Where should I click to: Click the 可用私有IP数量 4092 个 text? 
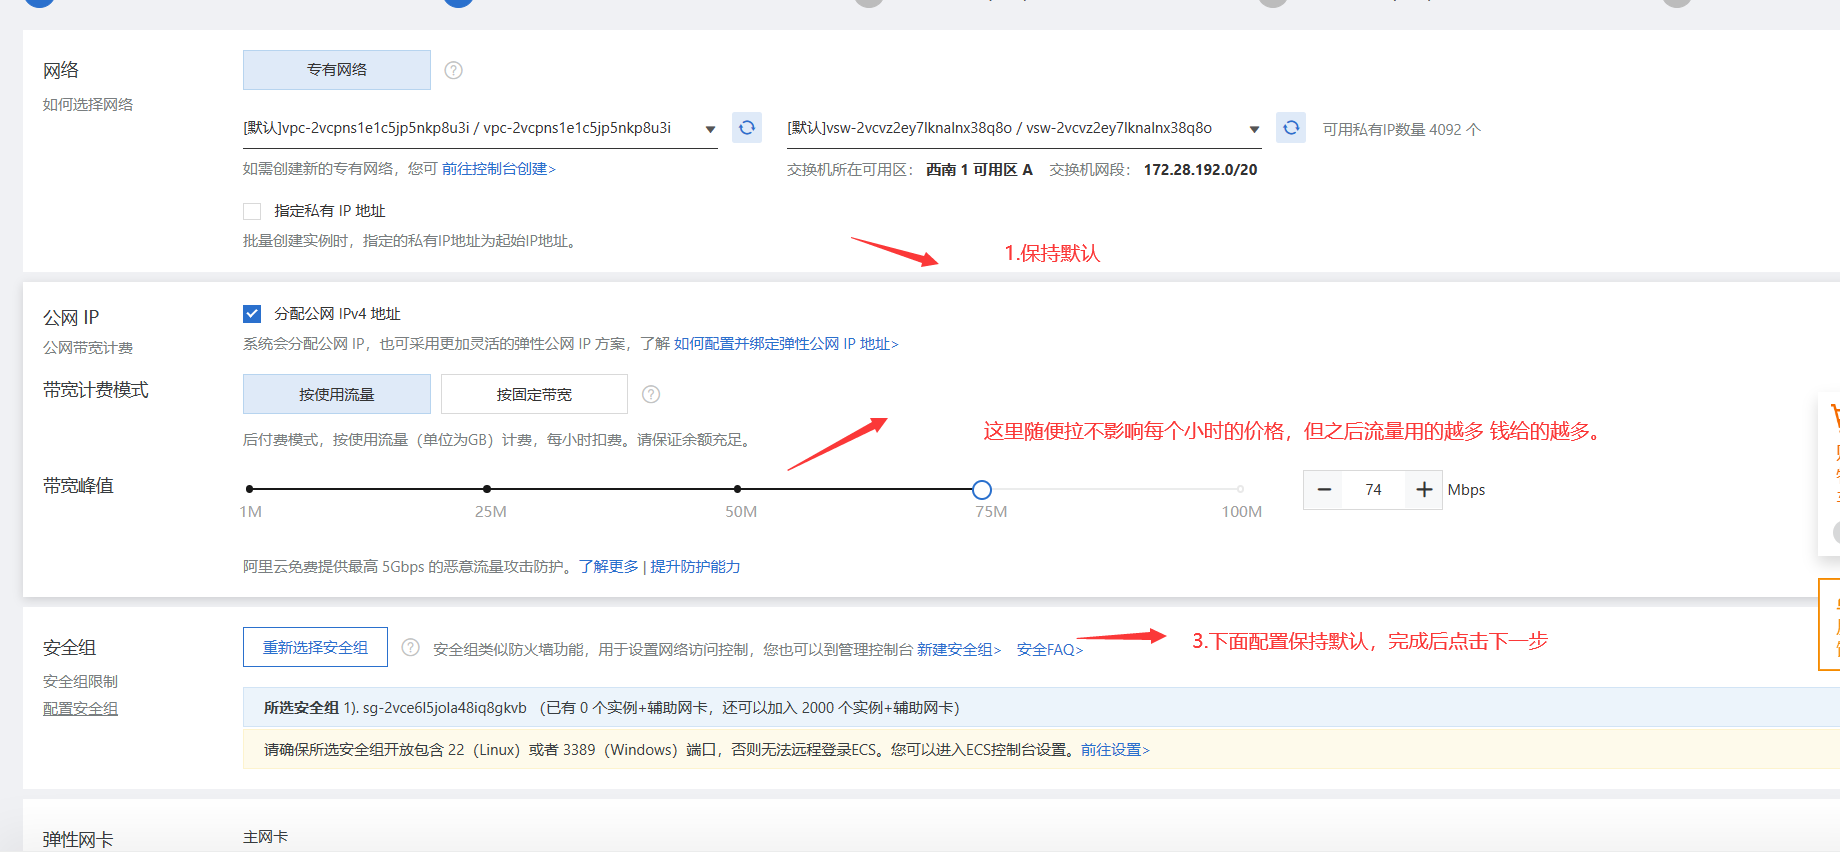pyautogui.click(x=1402, y=130)
